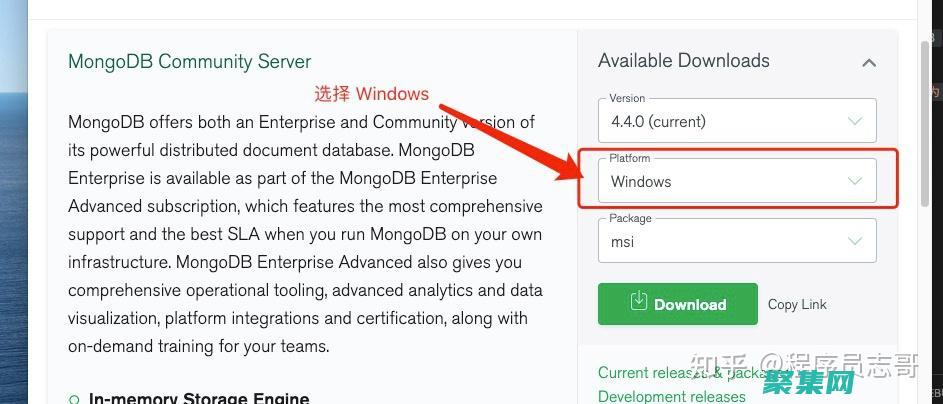Screen dimensions: 943x404
Task: Click the phrase 'on-demand training for your teams.'
Action: tap(199, 347)
